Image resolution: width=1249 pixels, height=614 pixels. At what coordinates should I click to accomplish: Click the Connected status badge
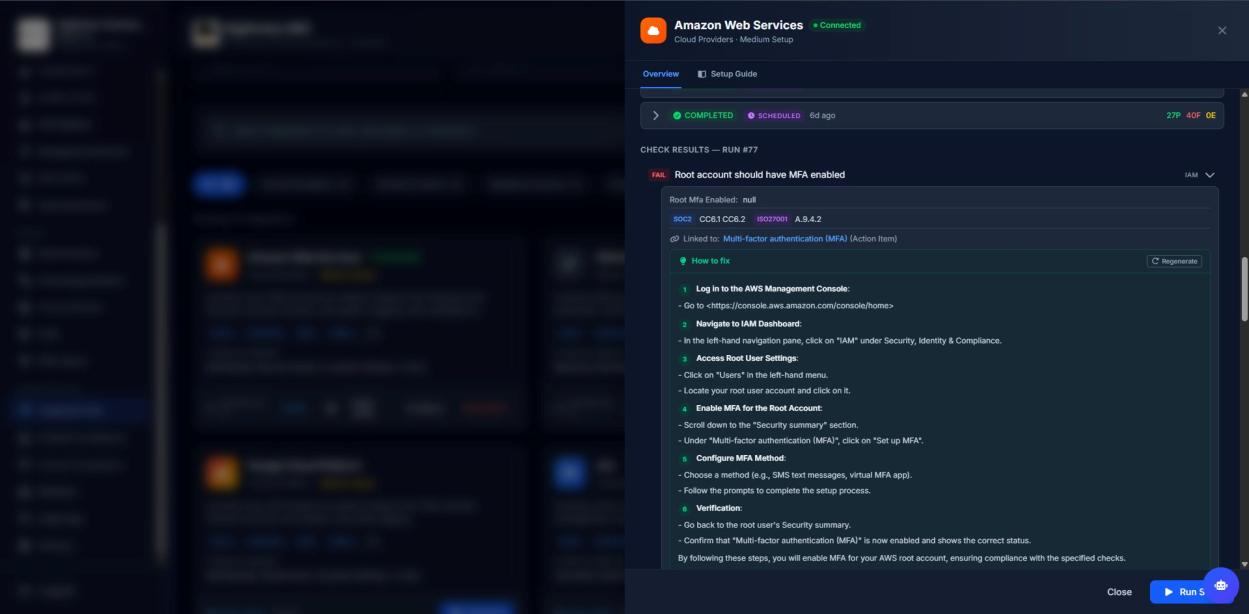pos(837,25)
